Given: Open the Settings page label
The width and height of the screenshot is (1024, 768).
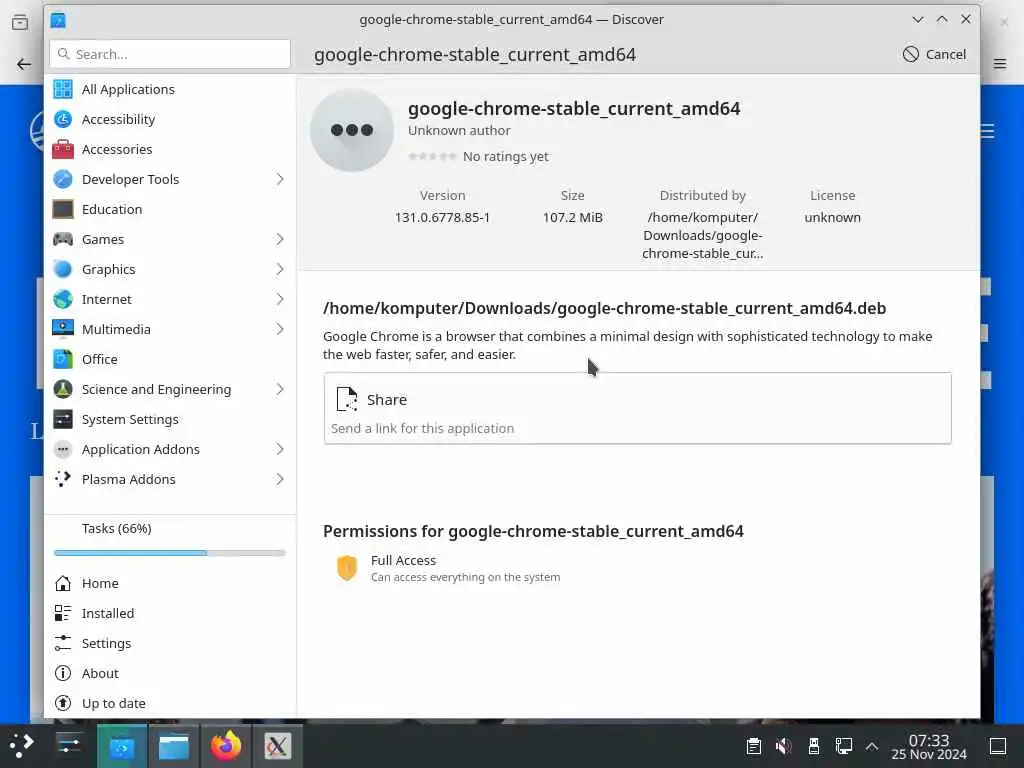Looking at the screenshot, I should click(106, 643).
